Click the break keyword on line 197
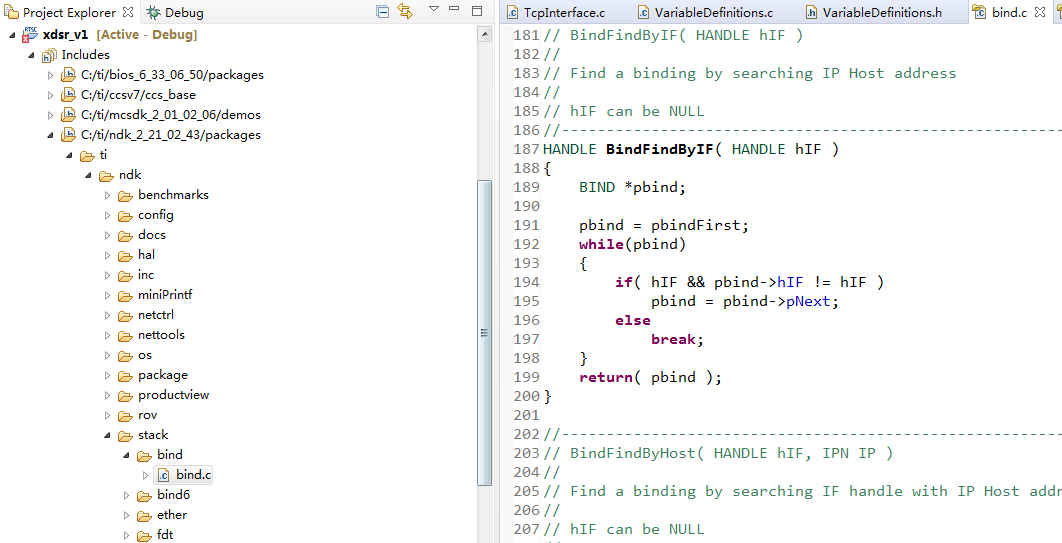1062x543 pixels. pyautogui.click(x=673, y=339)
